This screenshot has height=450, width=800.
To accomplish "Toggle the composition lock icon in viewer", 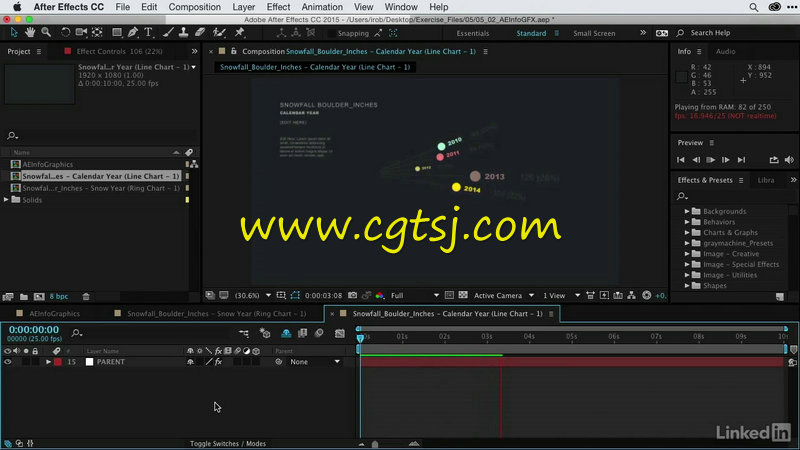I will point(234,51).
